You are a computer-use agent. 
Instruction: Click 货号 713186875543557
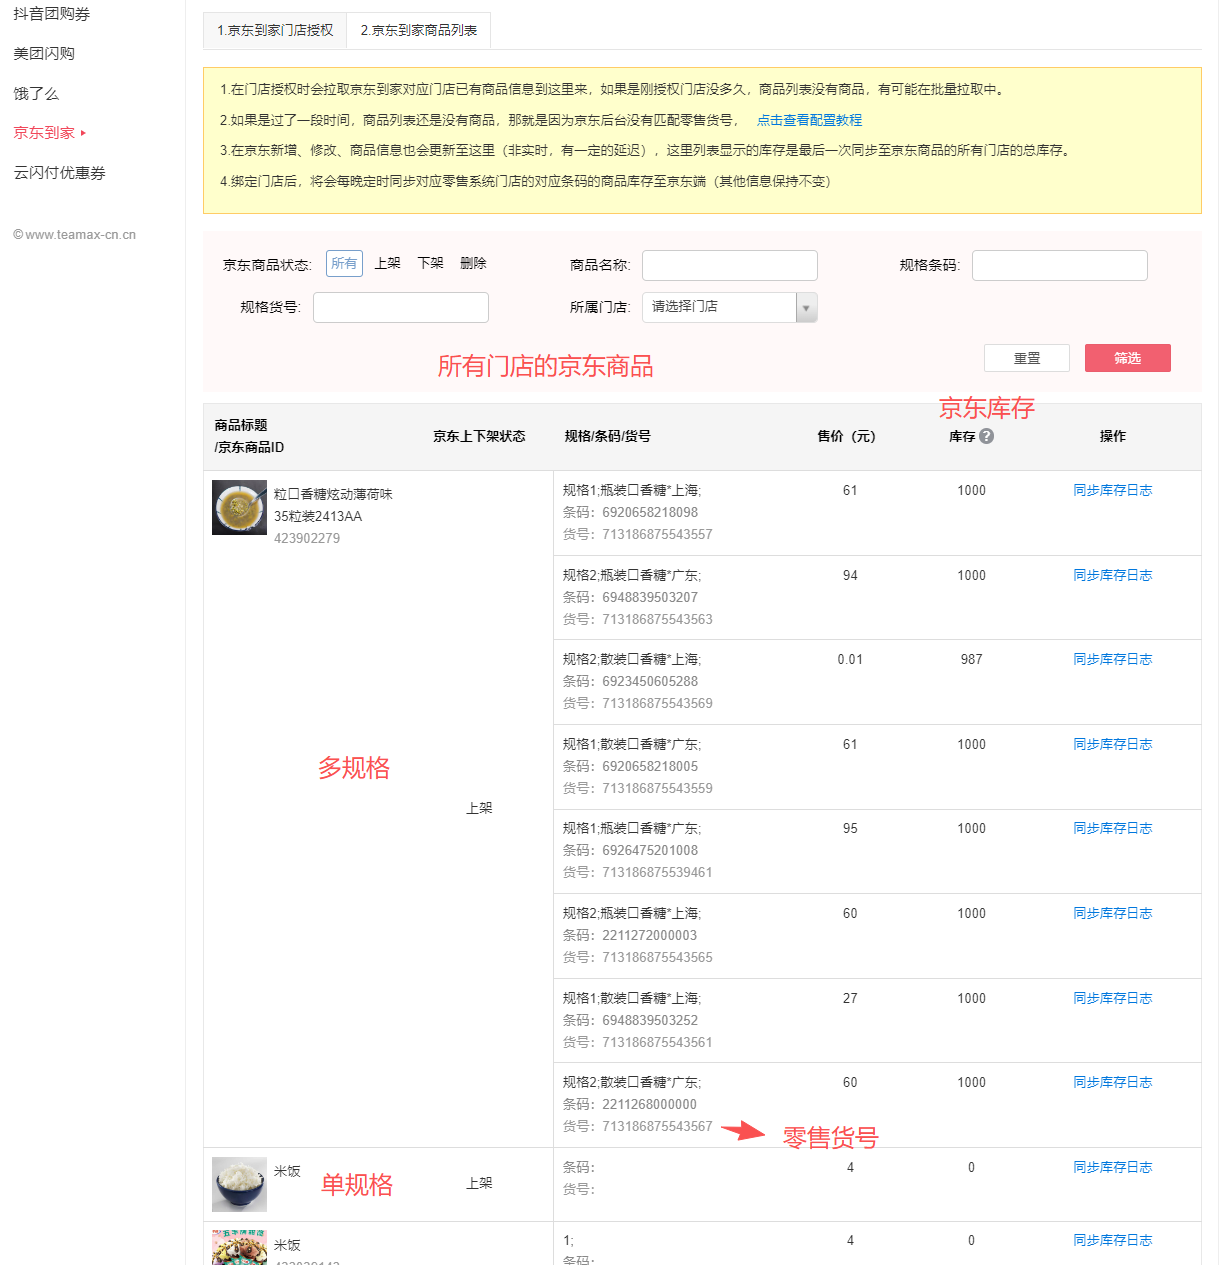coord(637,534)
